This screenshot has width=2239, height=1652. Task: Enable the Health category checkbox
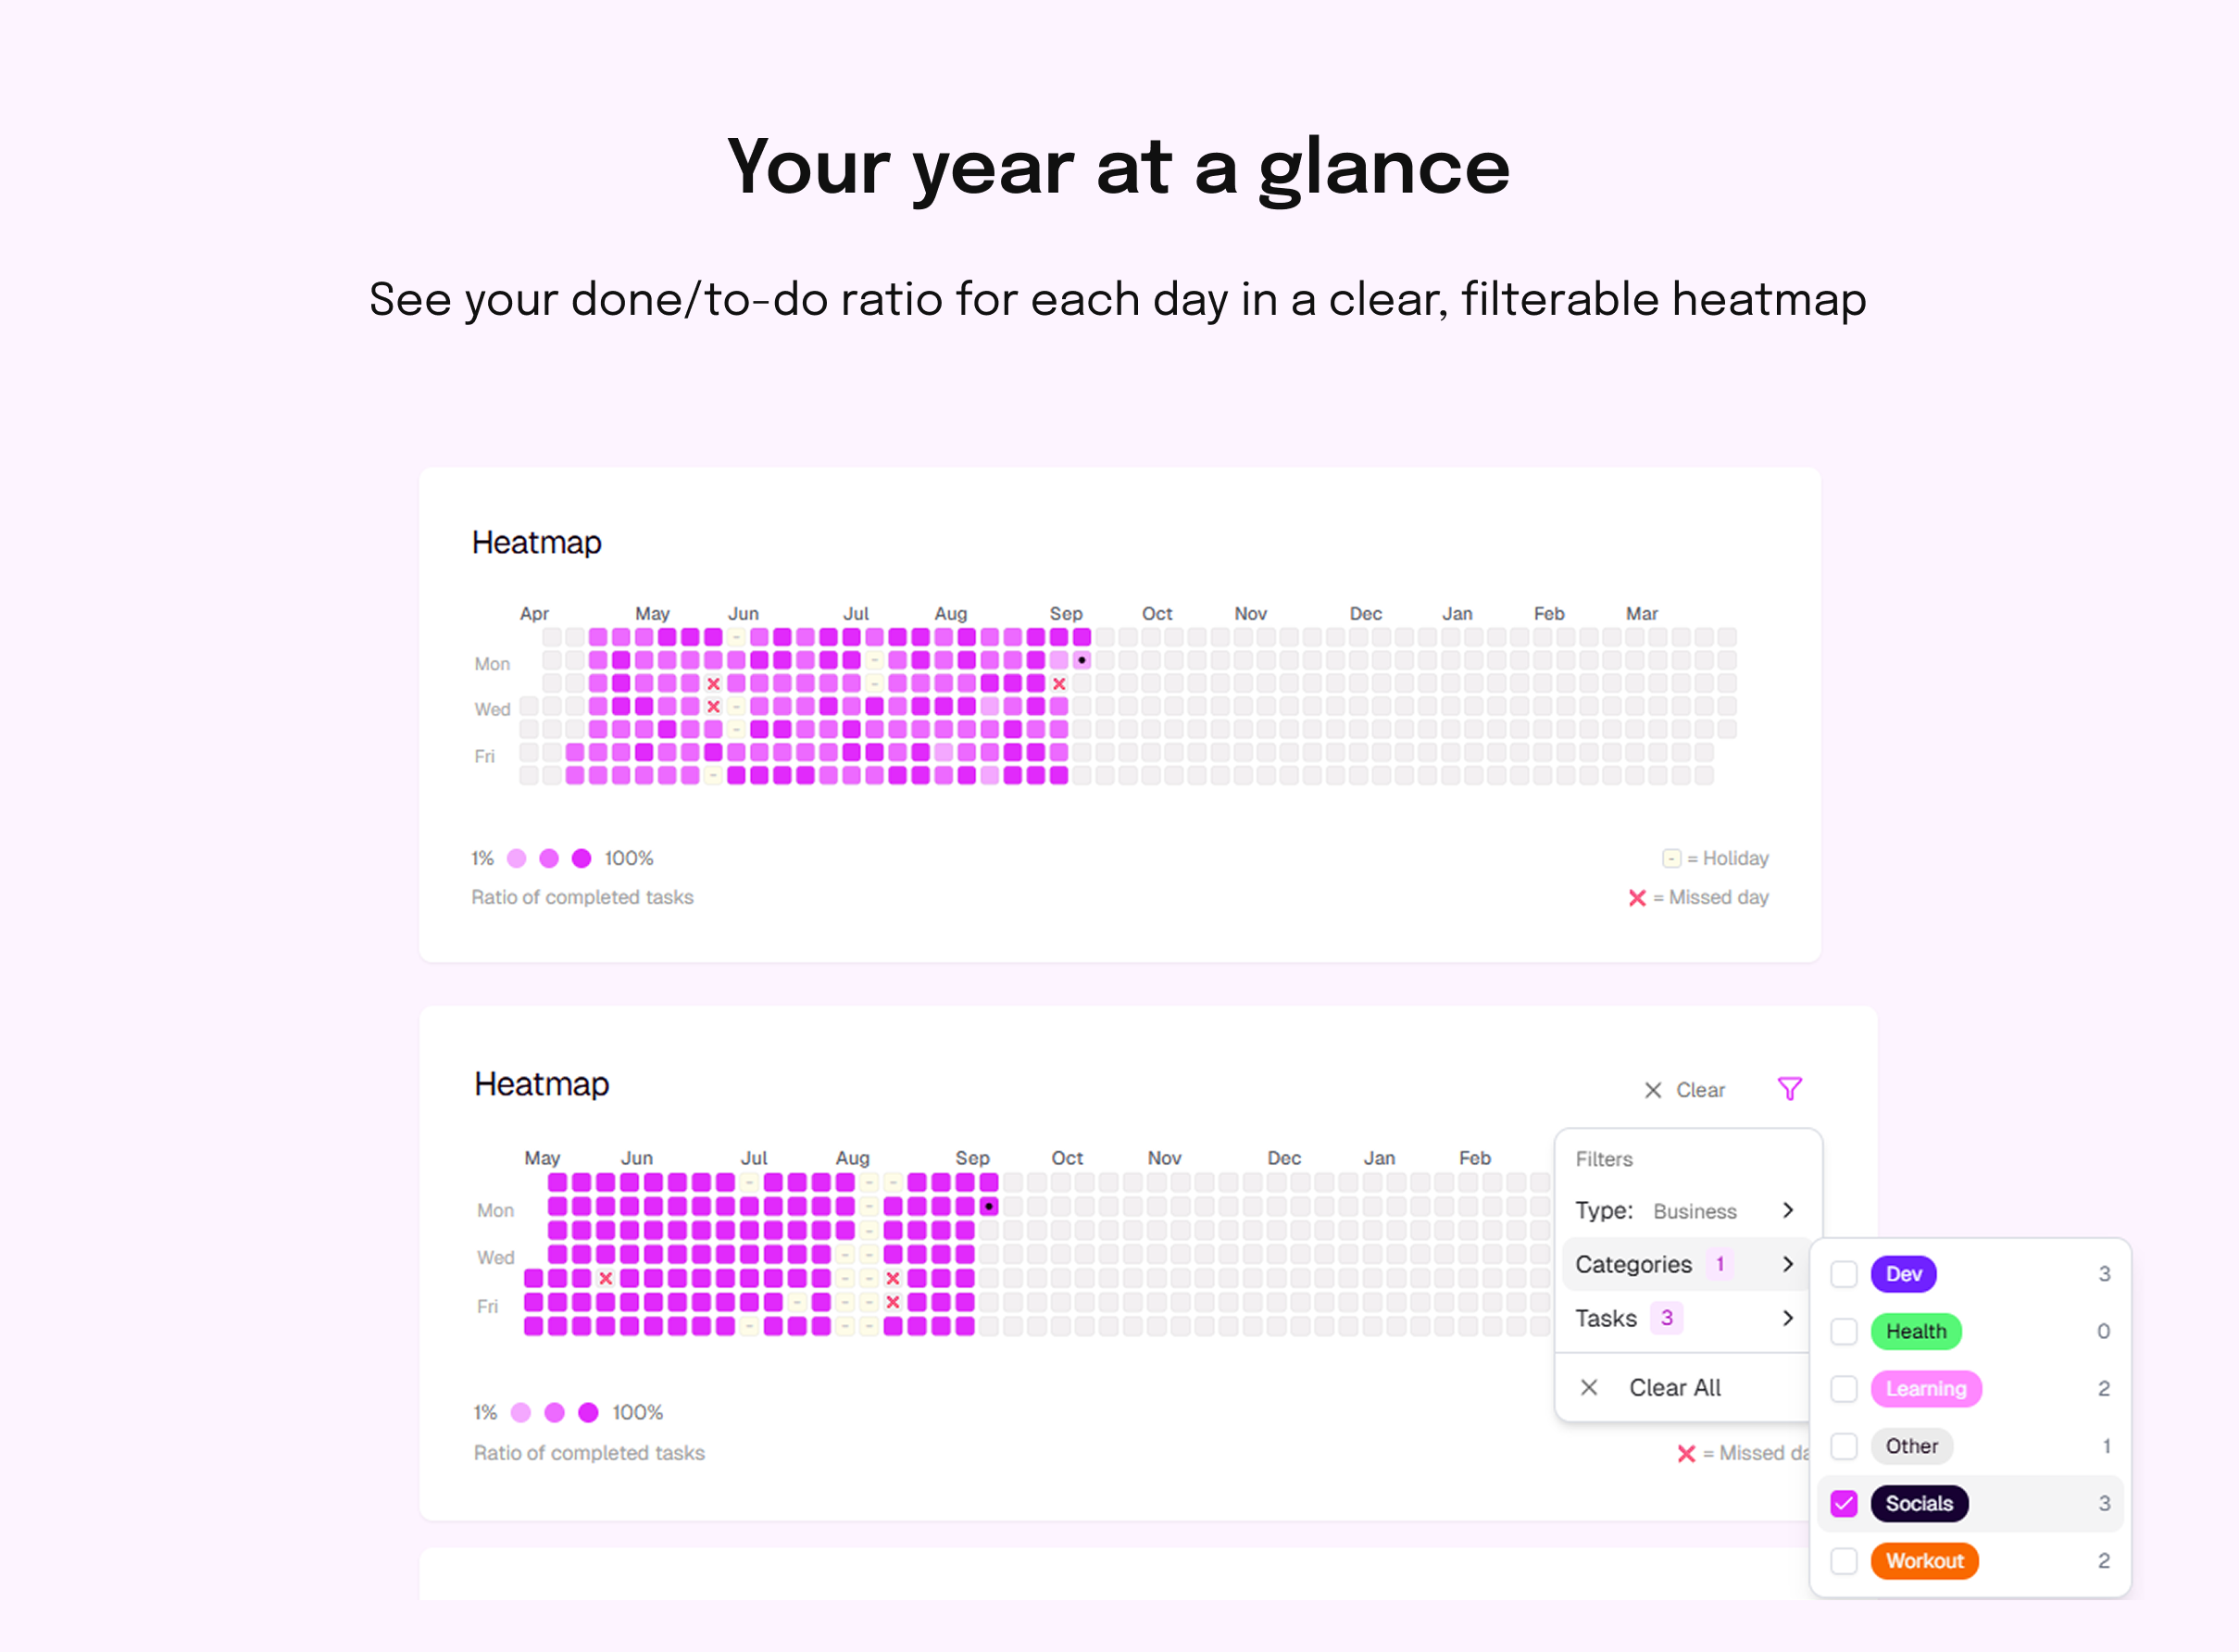pyautogui.click(x=1844, y=1331)
